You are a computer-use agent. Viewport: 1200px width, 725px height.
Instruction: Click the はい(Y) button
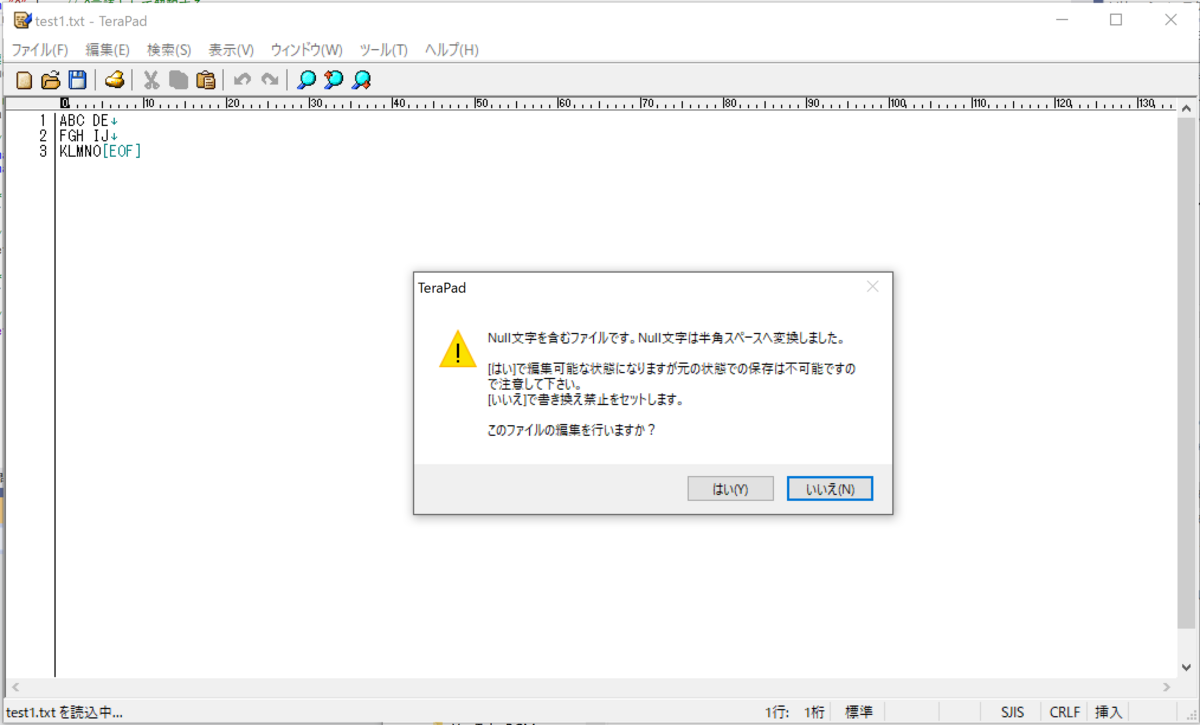pyautogui.click(x=730, y=489)
